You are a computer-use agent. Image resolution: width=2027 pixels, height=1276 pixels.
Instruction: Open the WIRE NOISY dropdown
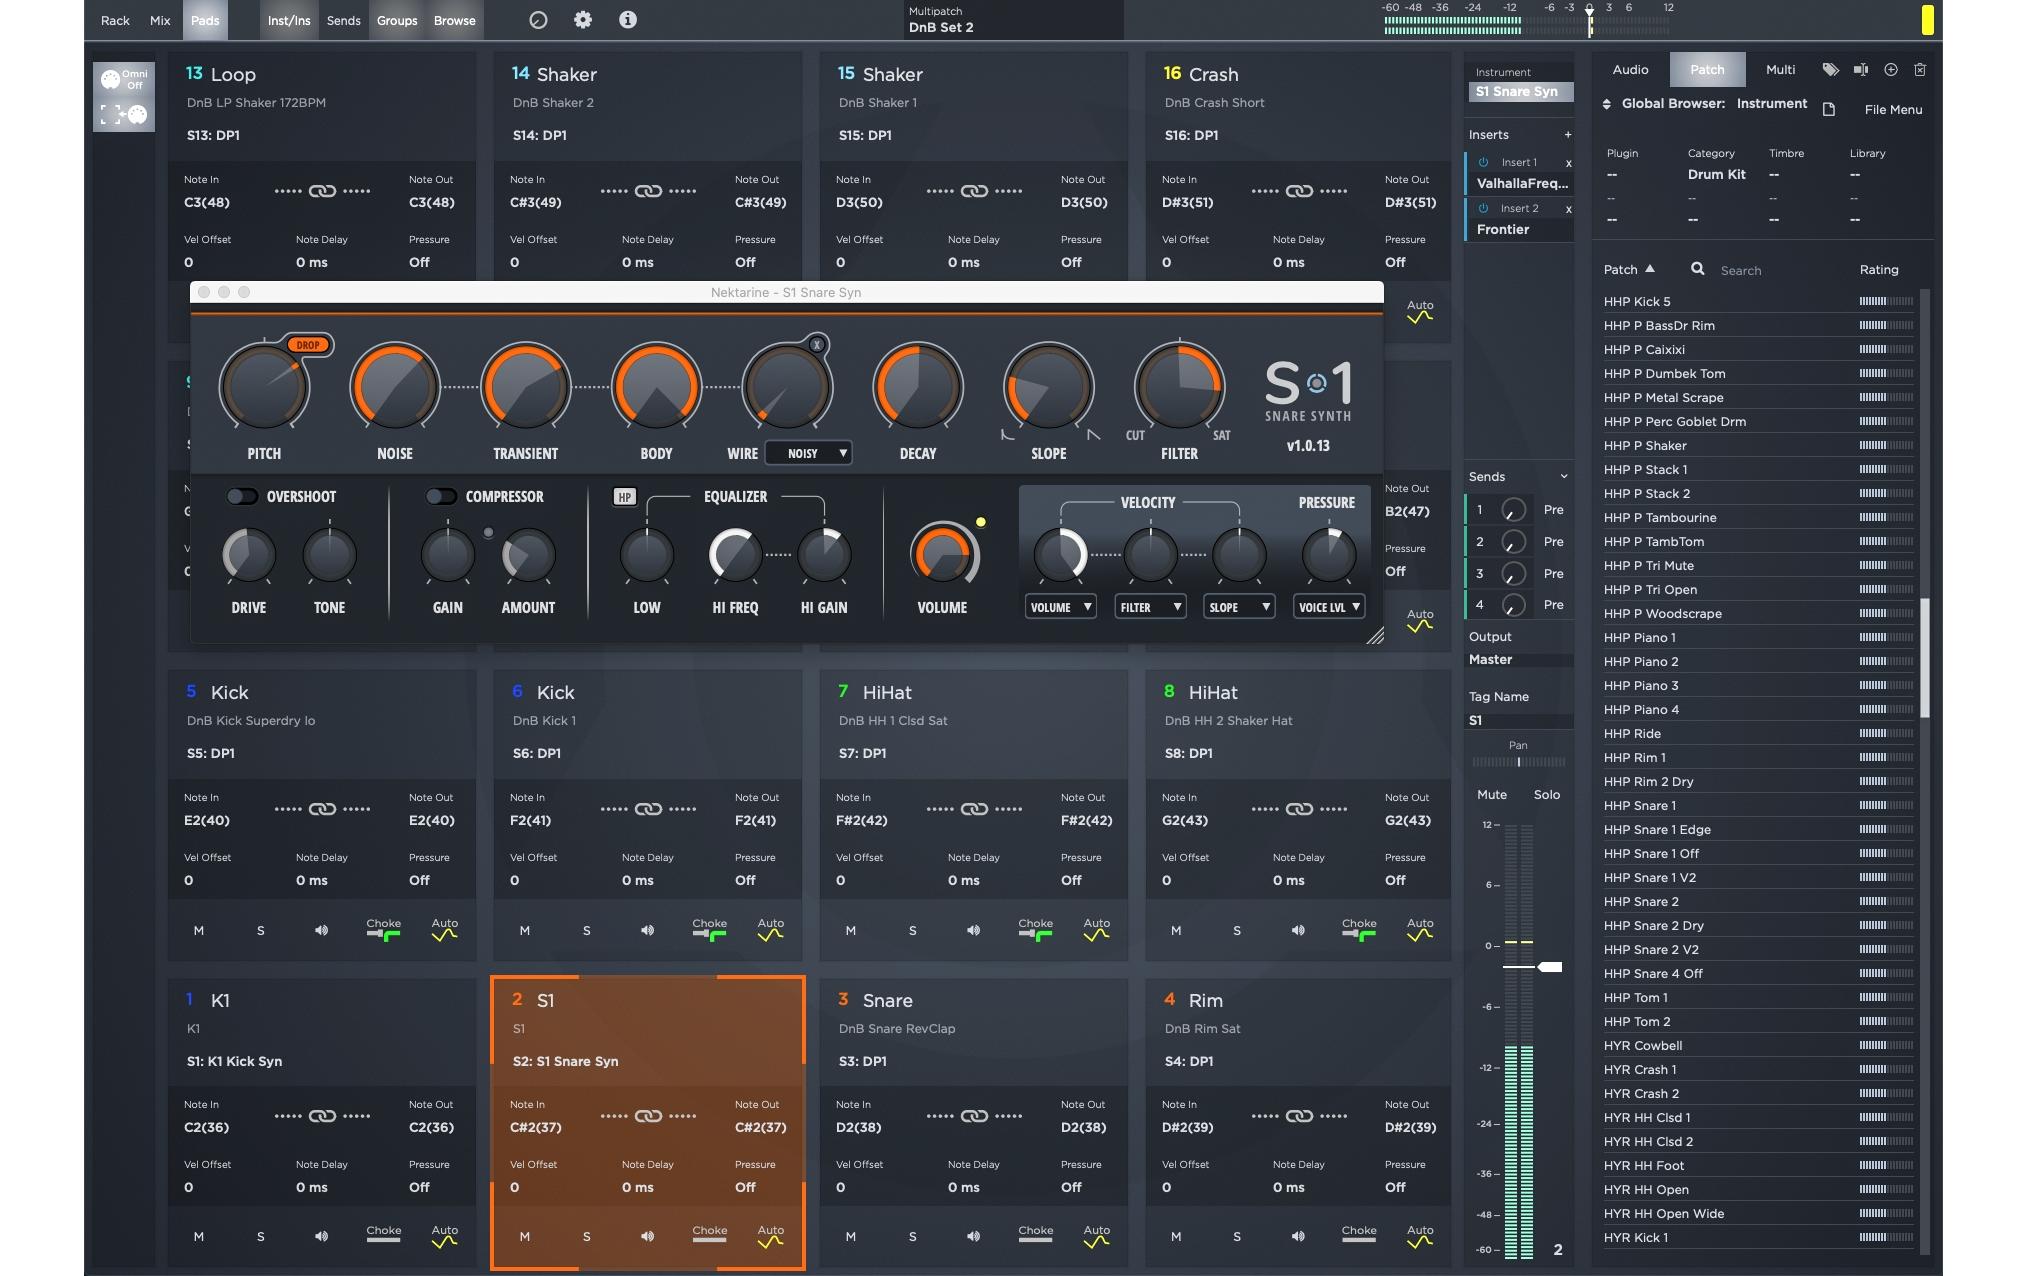(x=808, y=453)
